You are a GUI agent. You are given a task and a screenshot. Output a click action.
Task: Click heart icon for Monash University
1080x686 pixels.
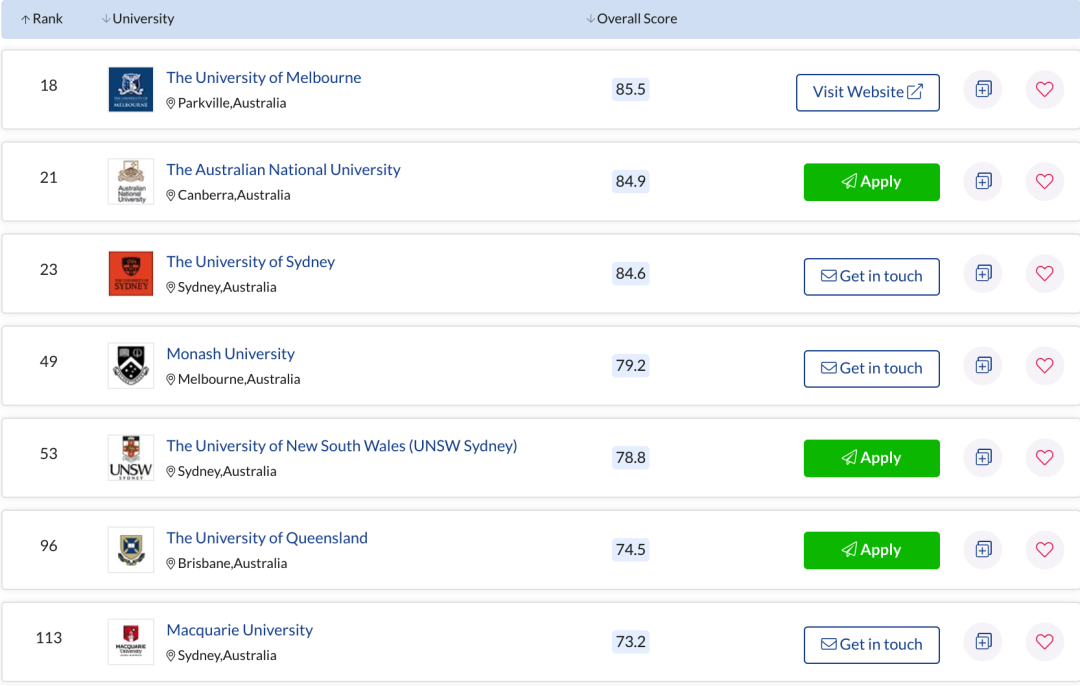(1044, 366)
